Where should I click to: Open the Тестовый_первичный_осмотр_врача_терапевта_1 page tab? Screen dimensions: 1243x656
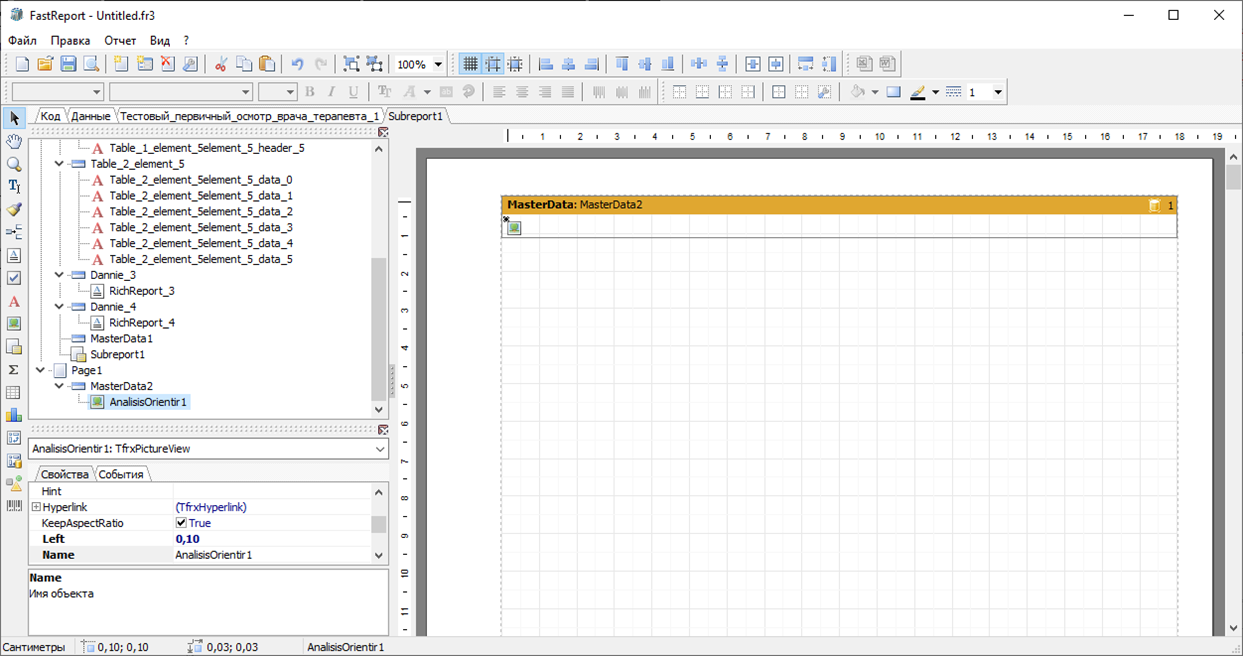click(249, 116)
